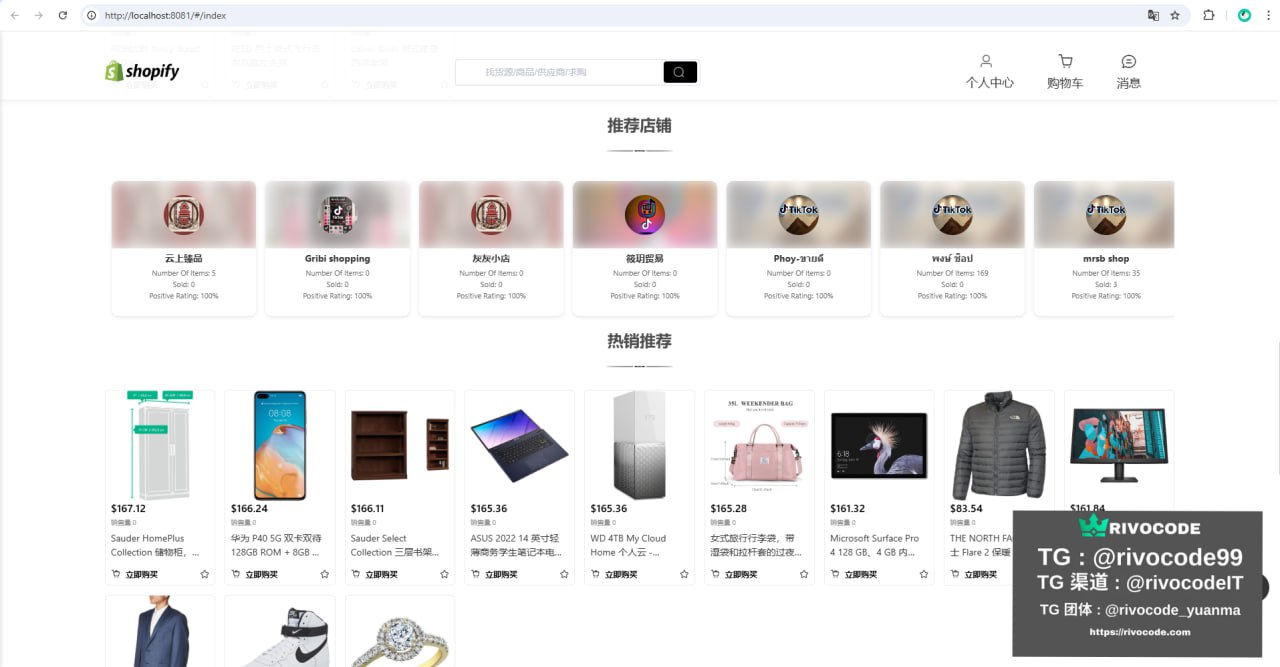This screenshot has width=1280, height=667.
Task: Open the browser extensions puzzle icon
Action: tap(1209, 16)
